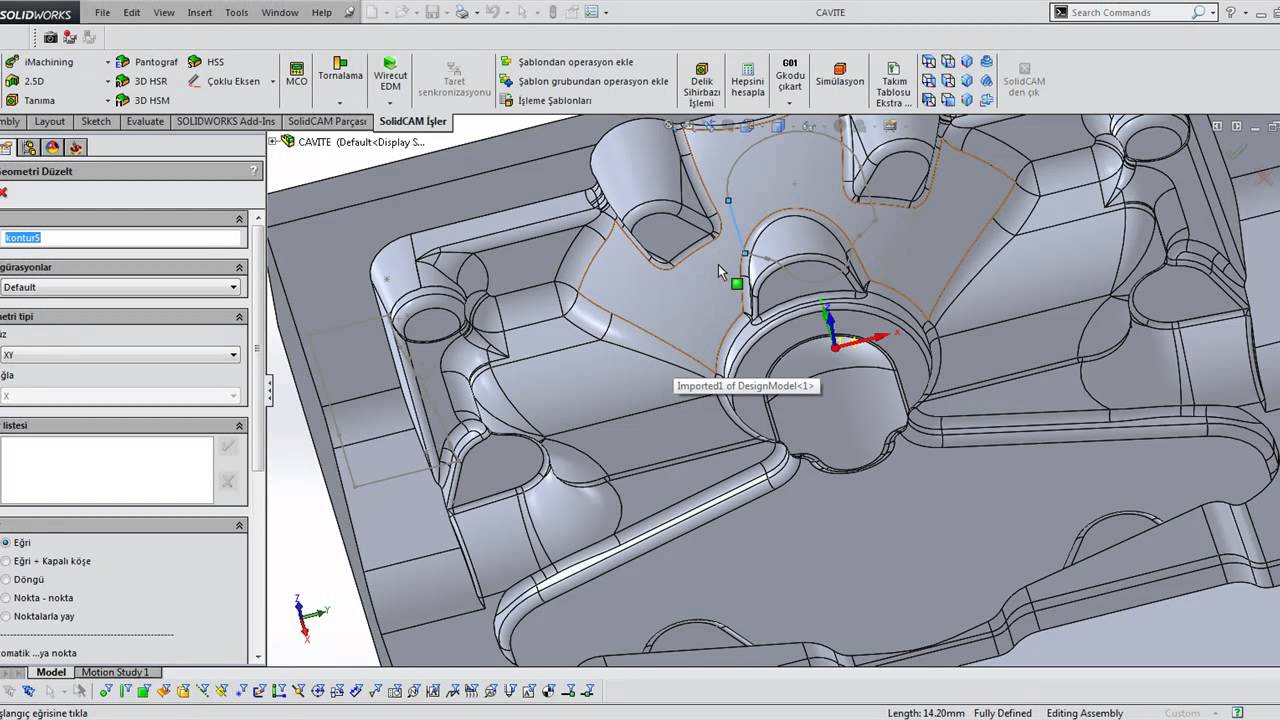Open the appearance color wheel panel tab
Viewport: 1280px width, 720px height.
pyautogui.click(x=52, y=147)
